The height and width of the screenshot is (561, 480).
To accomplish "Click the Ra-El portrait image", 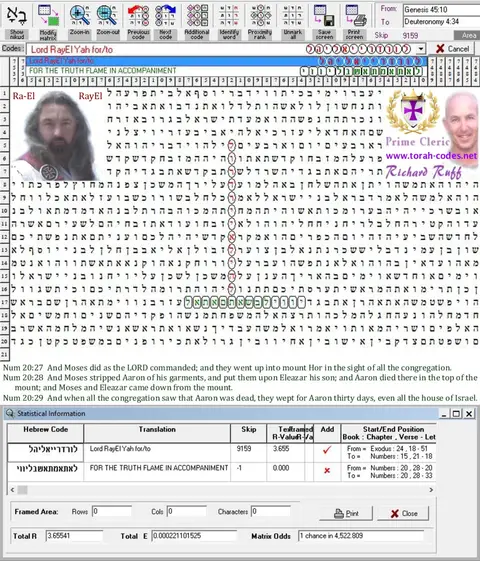I will (x=57, y=135).
